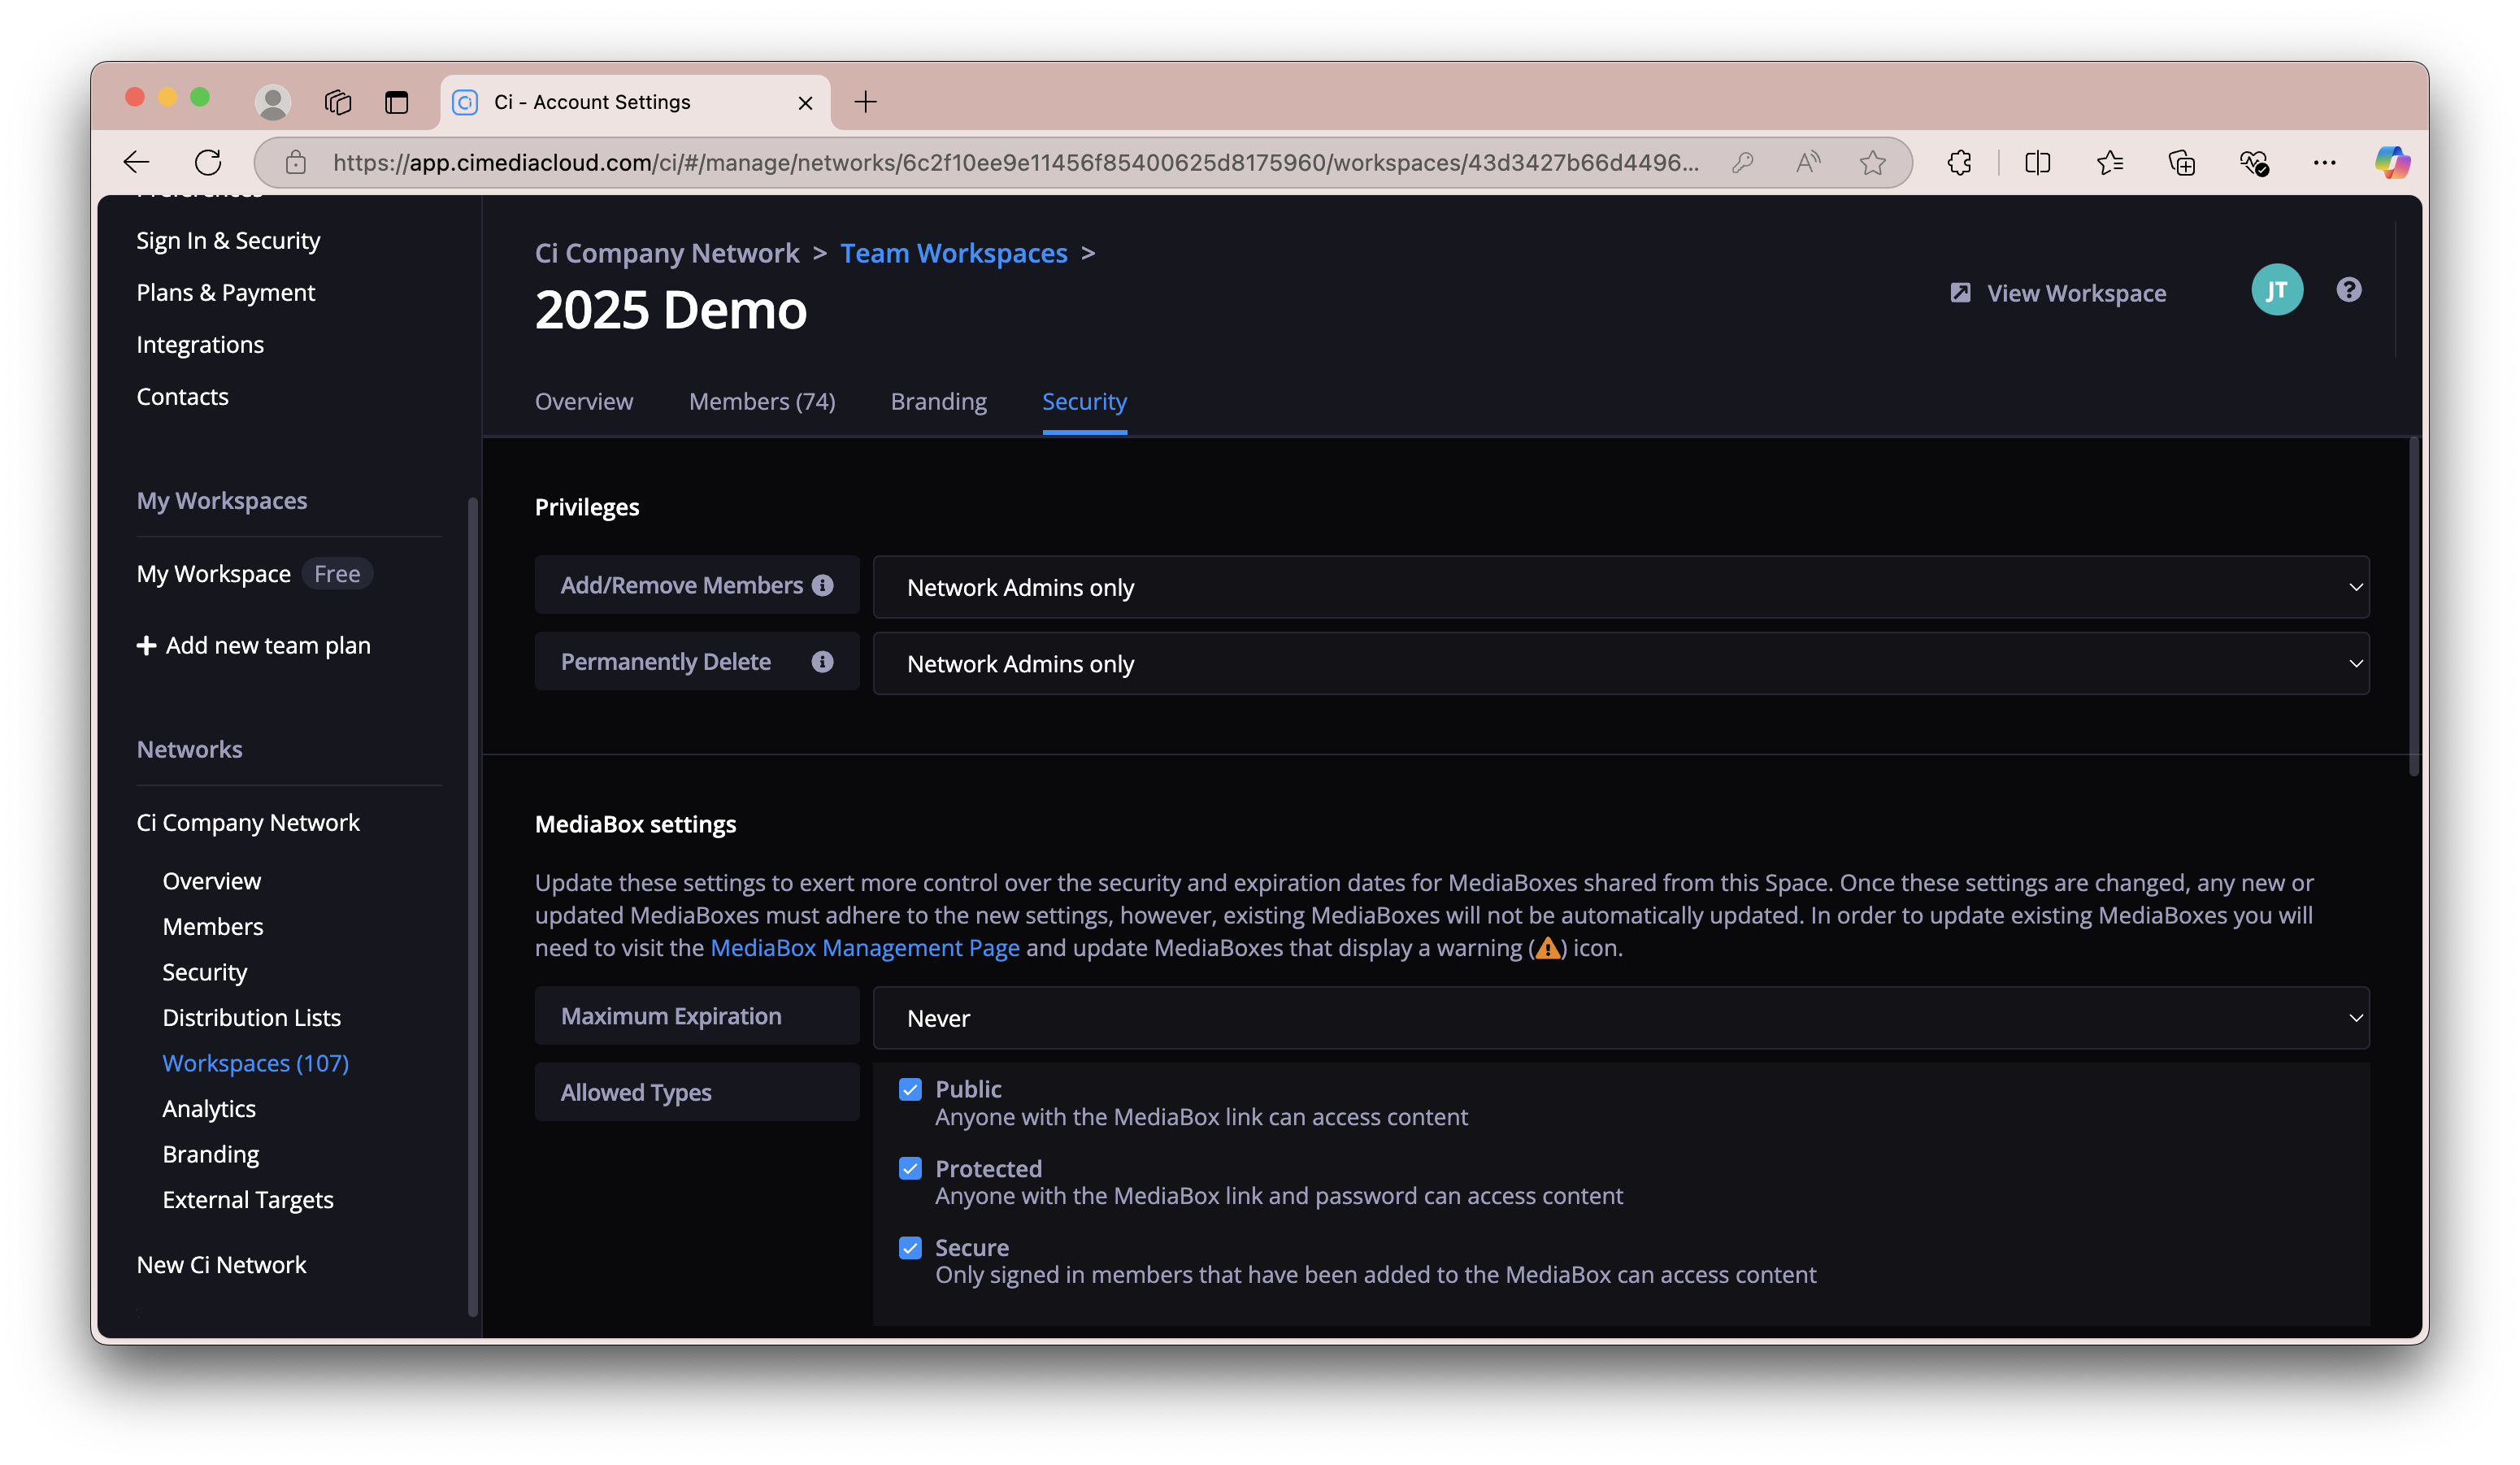
Task: Open the MediaBox Management Page link
Action: pos(865,948)
